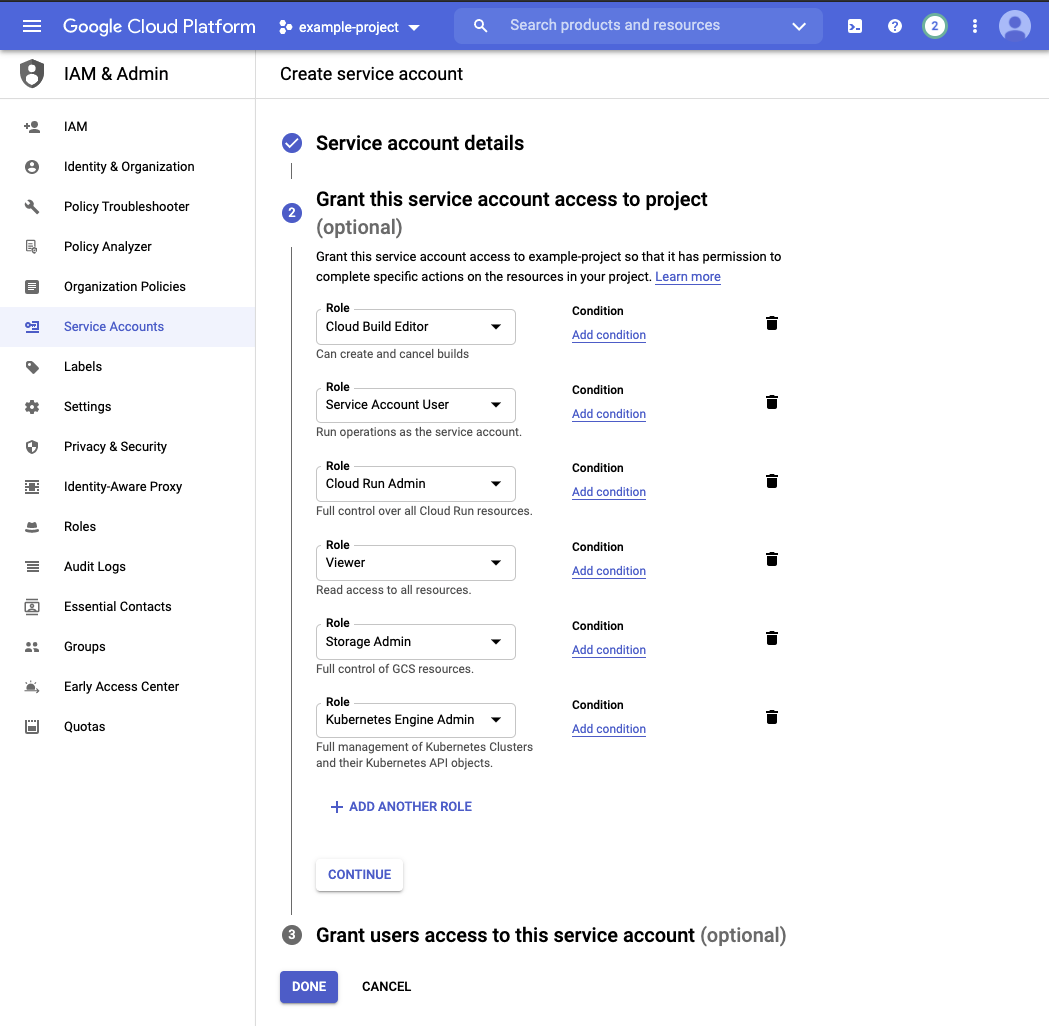Click the CONTINUE button

pyautogui.click(x=359, y=874)
